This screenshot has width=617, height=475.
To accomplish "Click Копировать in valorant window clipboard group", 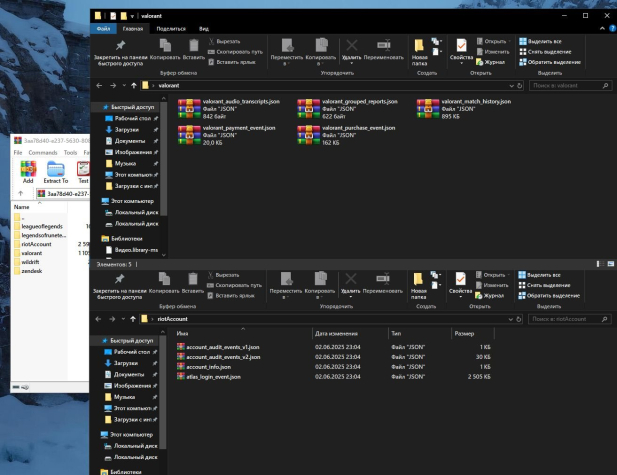I will pyautogui.click(x=165, y=50).
